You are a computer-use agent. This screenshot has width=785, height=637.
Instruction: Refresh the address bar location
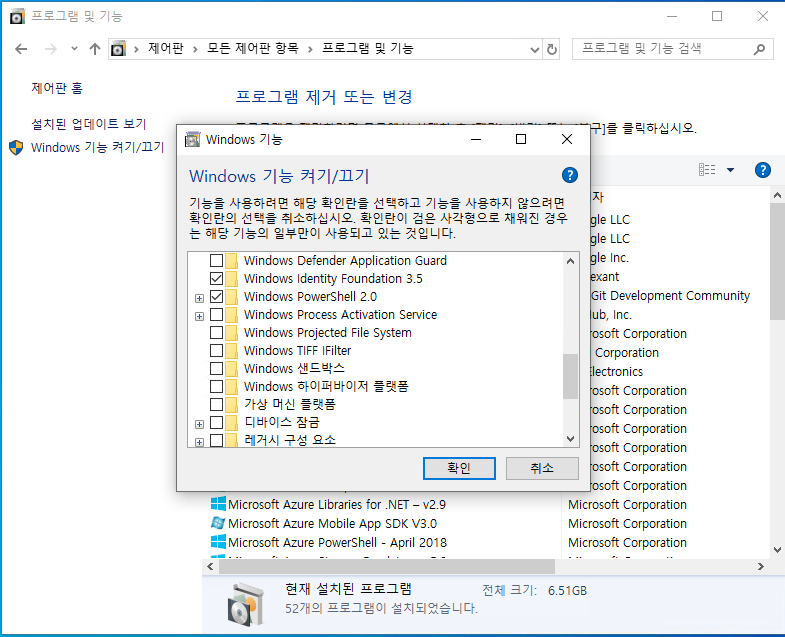tap(551, 49)
